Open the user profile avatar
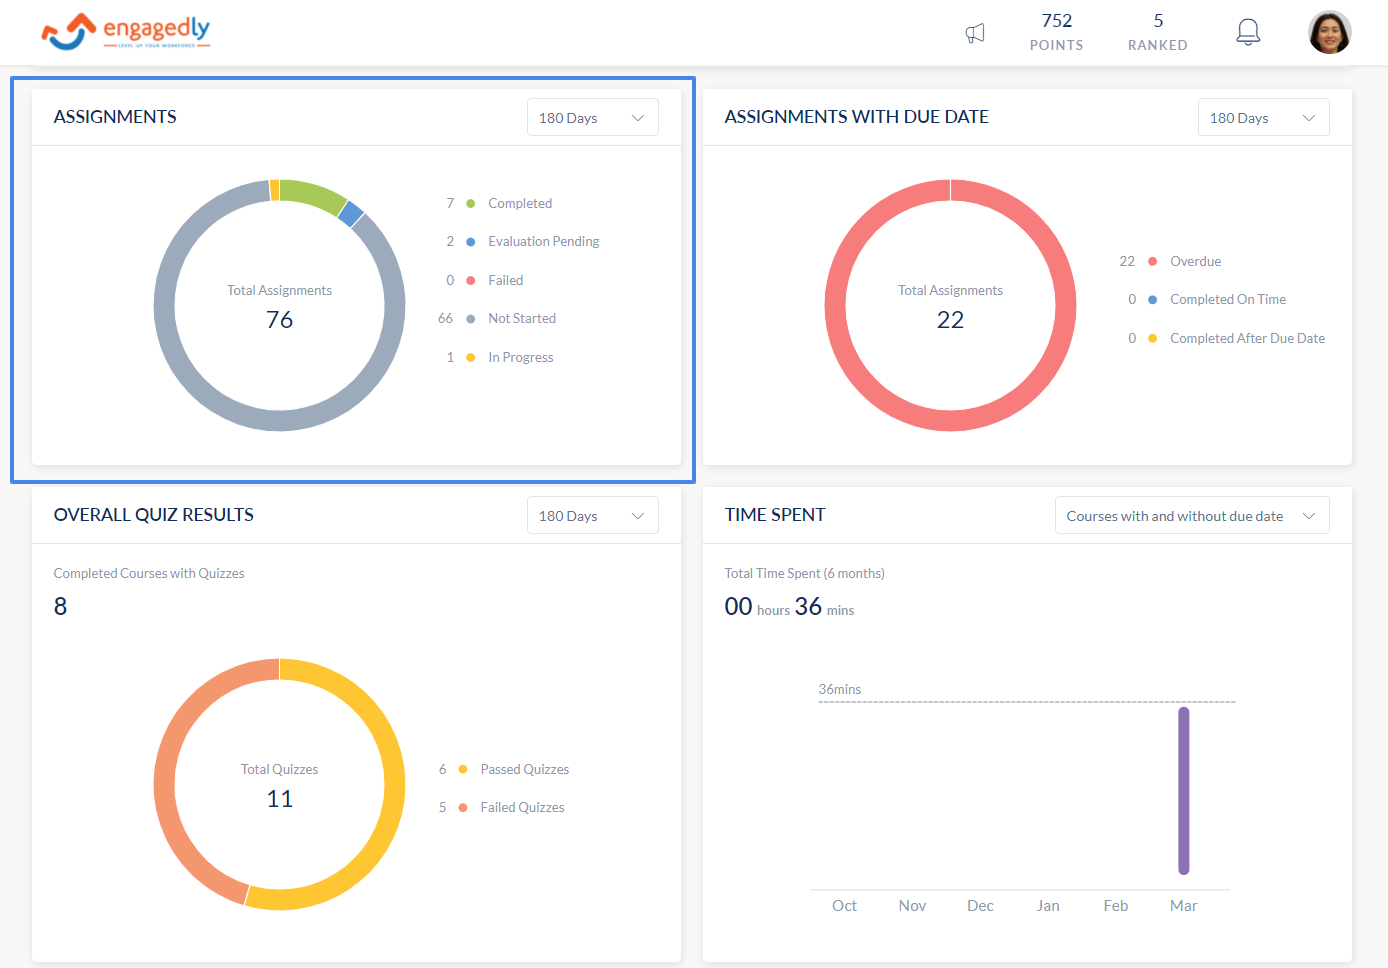The height and width of the screenshot is (968, 1388). pos(1330,32)
